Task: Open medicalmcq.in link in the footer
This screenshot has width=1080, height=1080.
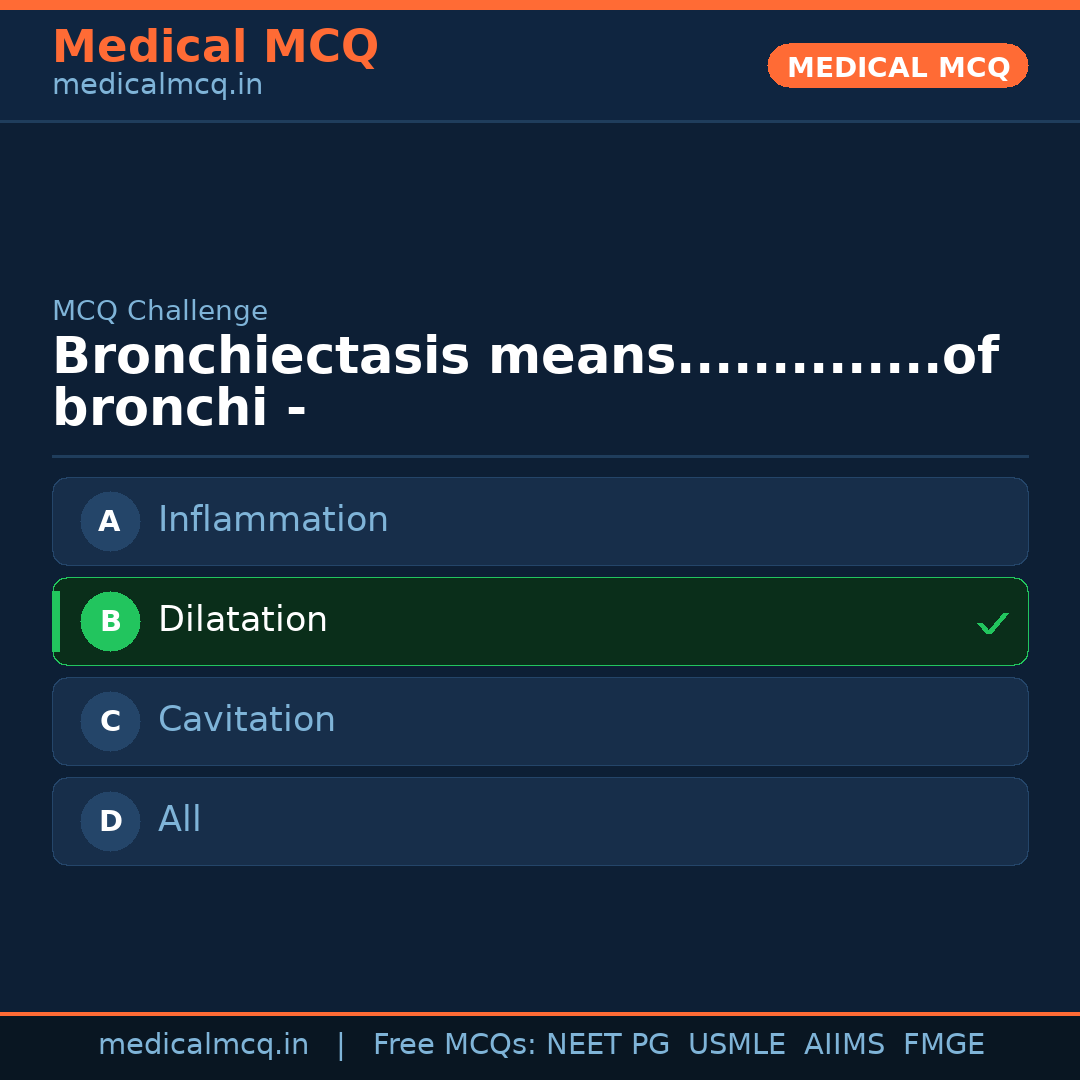Action: click(x=203, y=1045)
